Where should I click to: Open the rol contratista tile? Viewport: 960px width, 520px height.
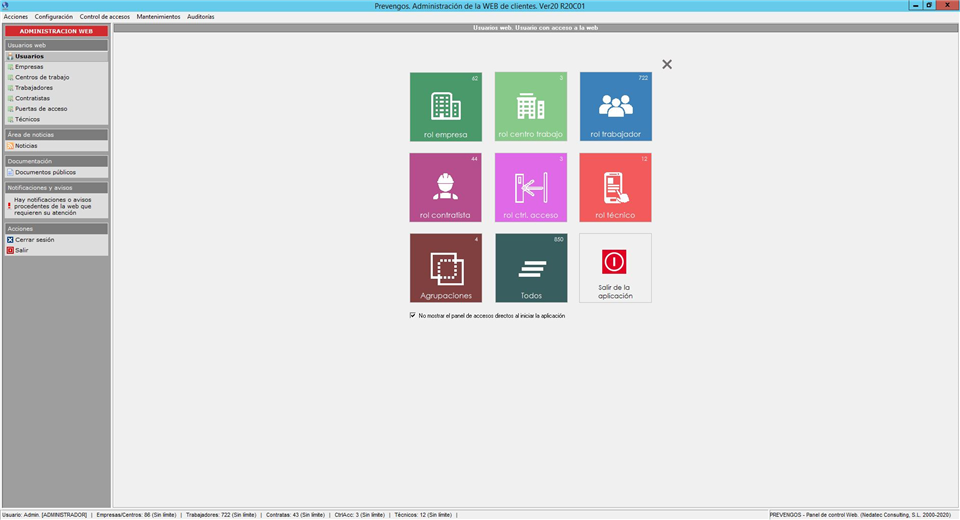coord(445,187)
